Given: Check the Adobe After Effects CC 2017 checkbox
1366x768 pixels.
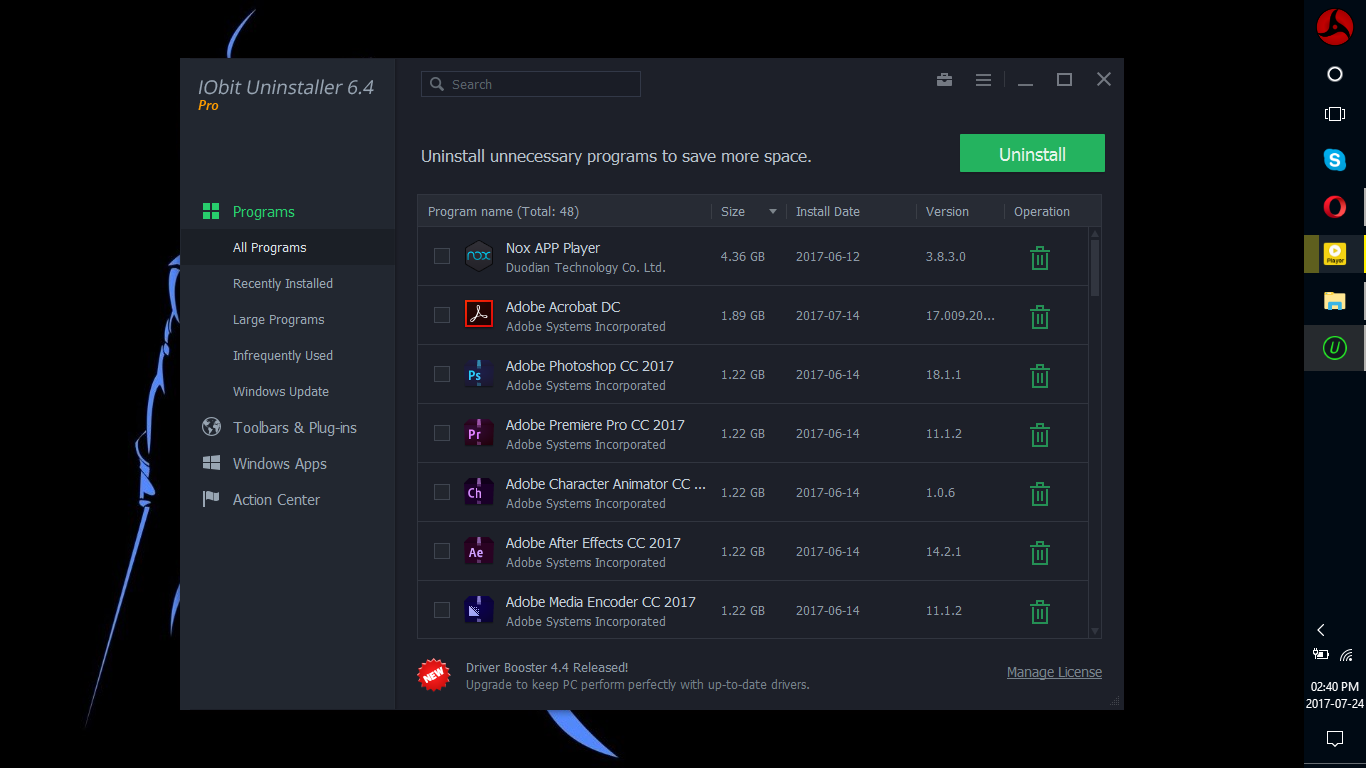Looking at the screenshot, I should (441, 551).
